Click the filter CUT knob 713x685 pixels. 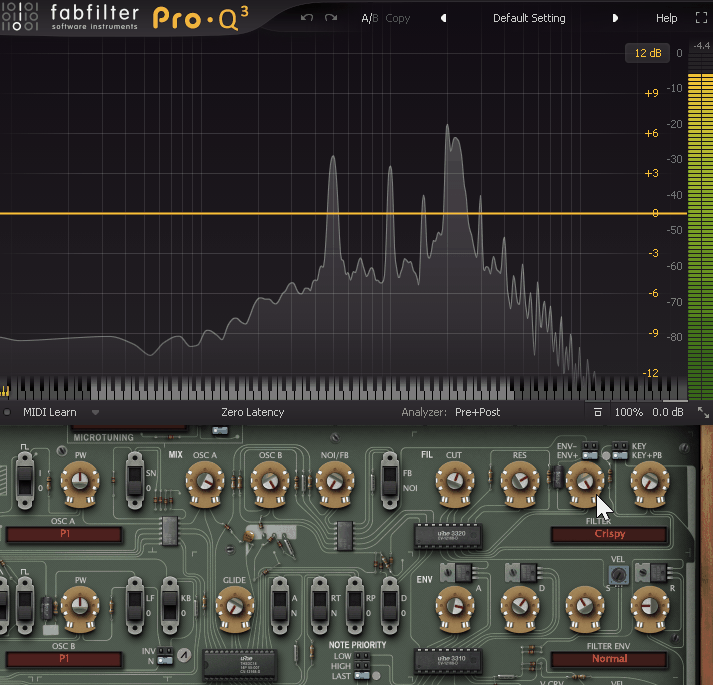tap(455, 481)
